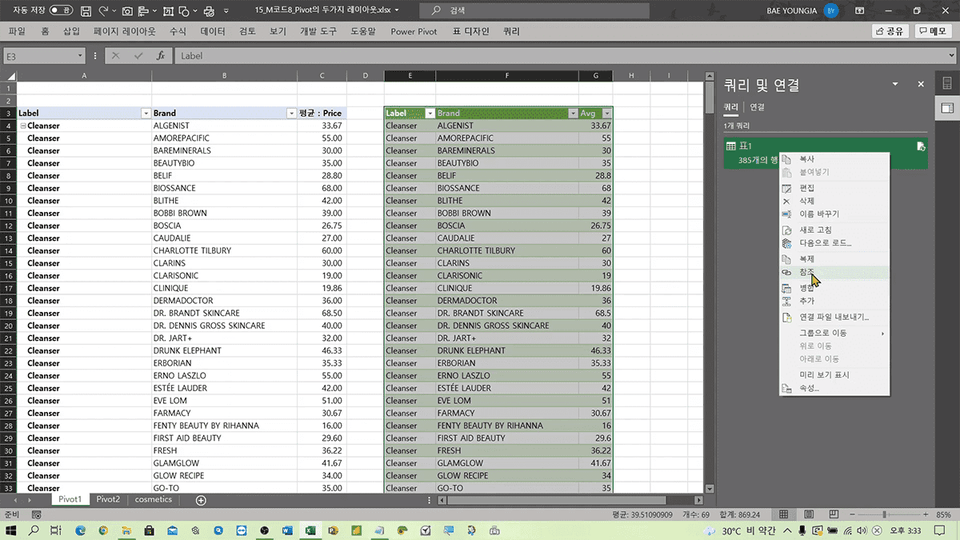The height and width of the screenshot is (540, 960).
Task: Open the 삽입 ribbon tab
Action: (x=71, y=31)
